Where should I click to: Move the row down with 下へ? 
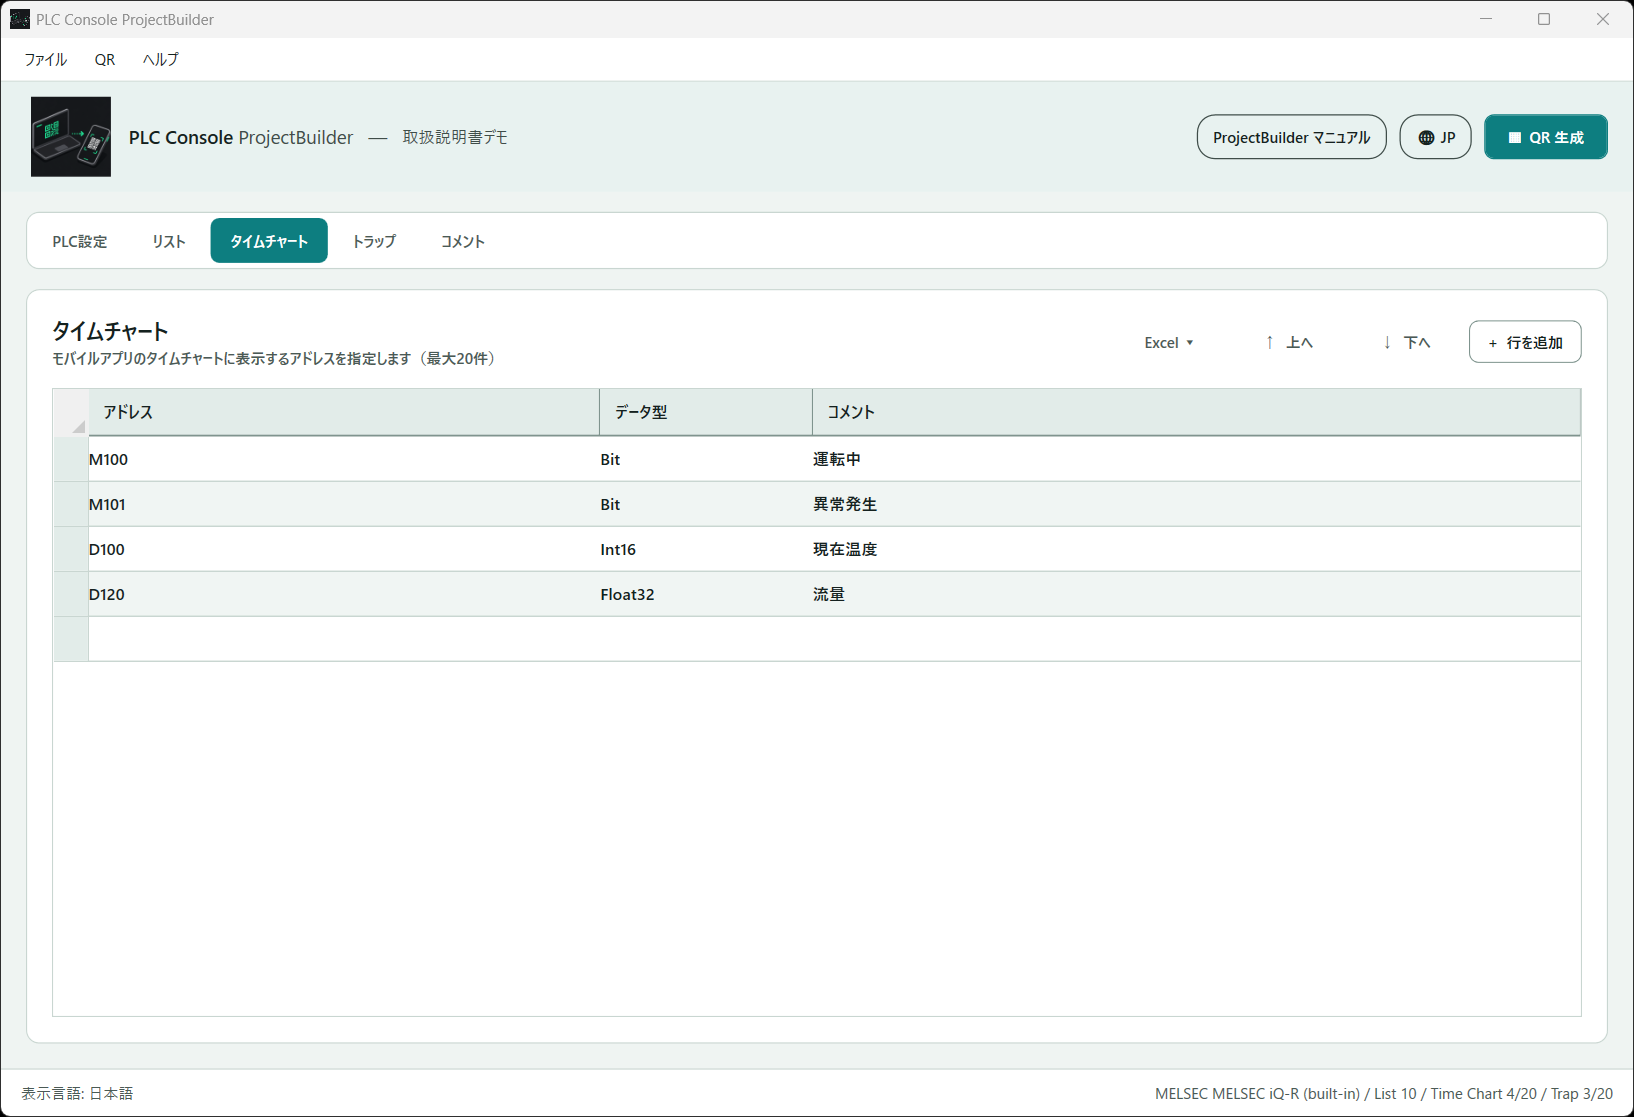point(1407,343)
